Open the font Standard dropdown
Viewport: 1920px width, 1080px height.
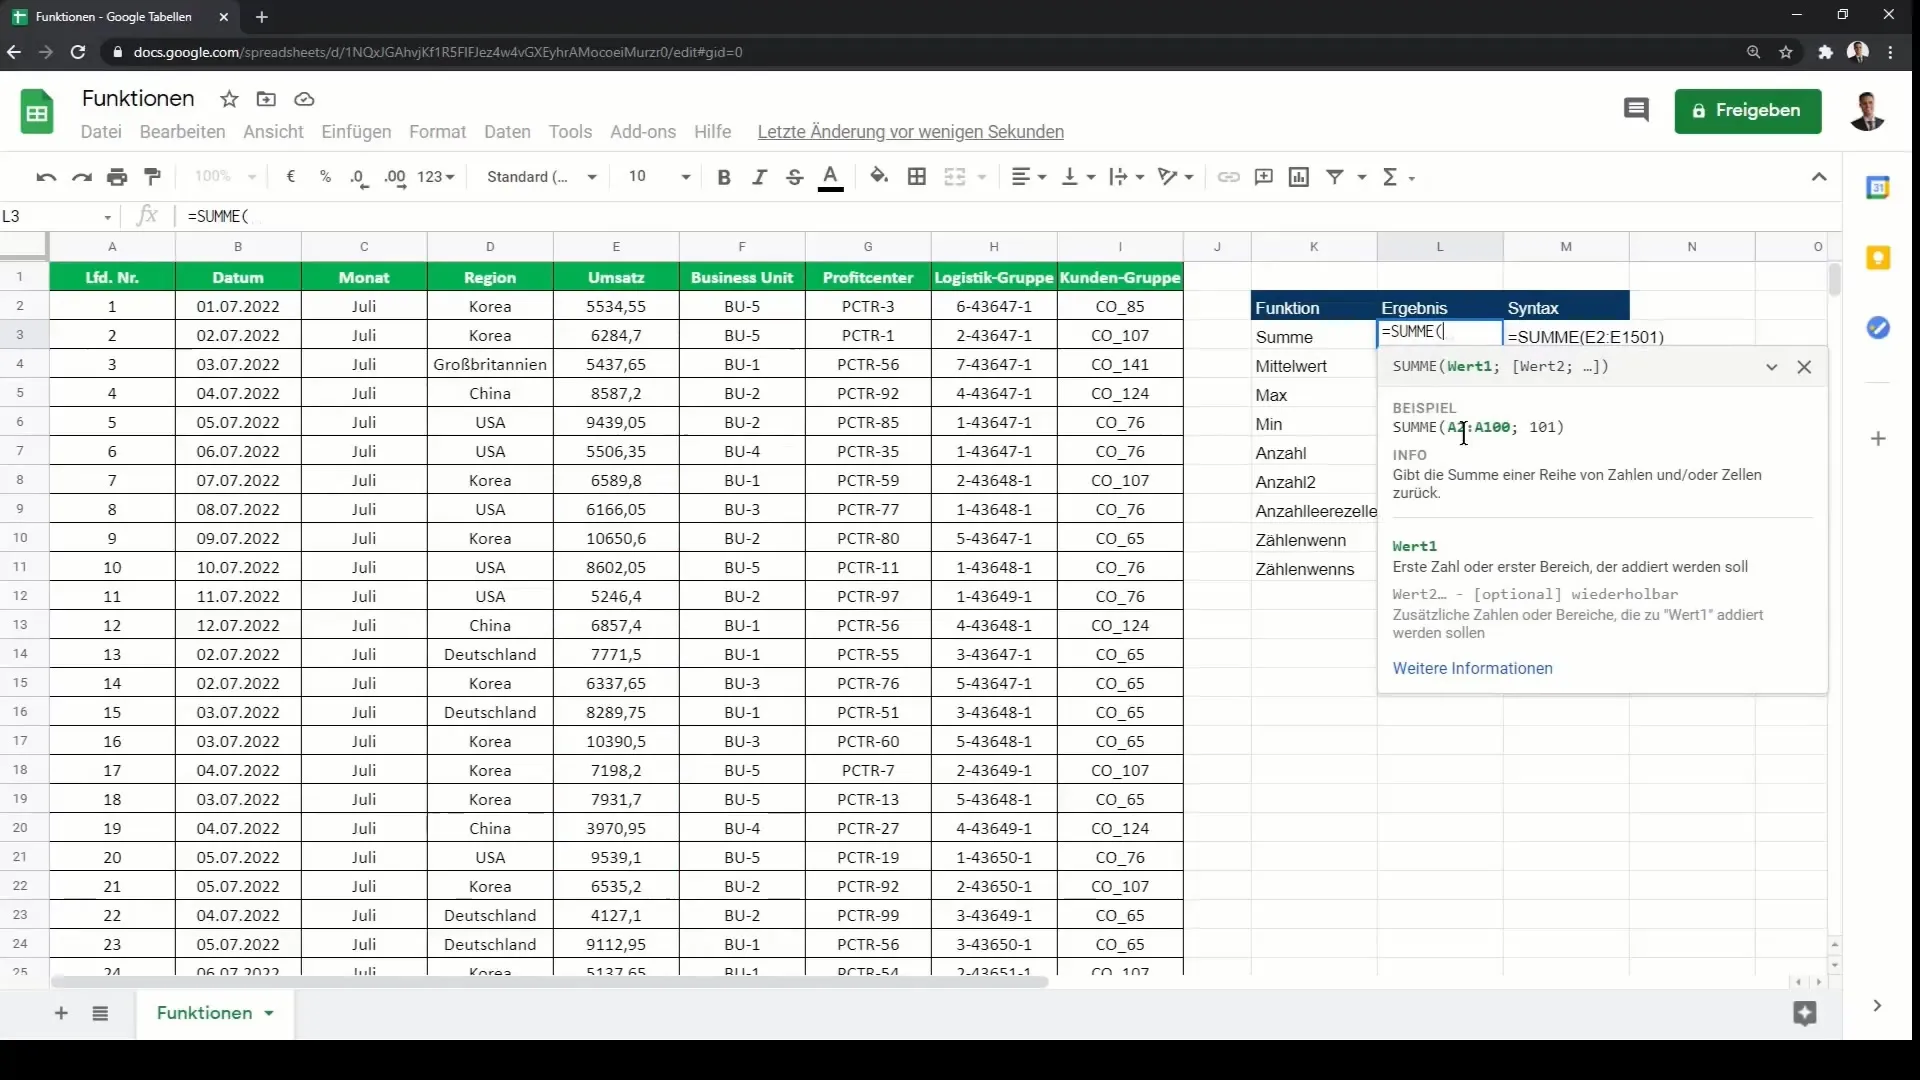click(541, 177)
